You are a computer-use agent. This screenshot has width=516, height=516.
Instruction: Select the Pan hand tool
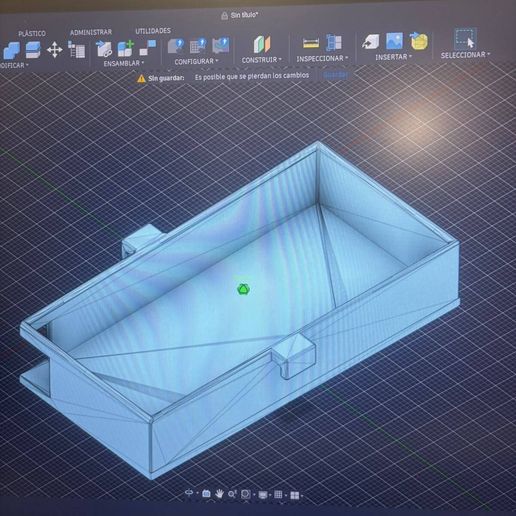tap(219, 494)
